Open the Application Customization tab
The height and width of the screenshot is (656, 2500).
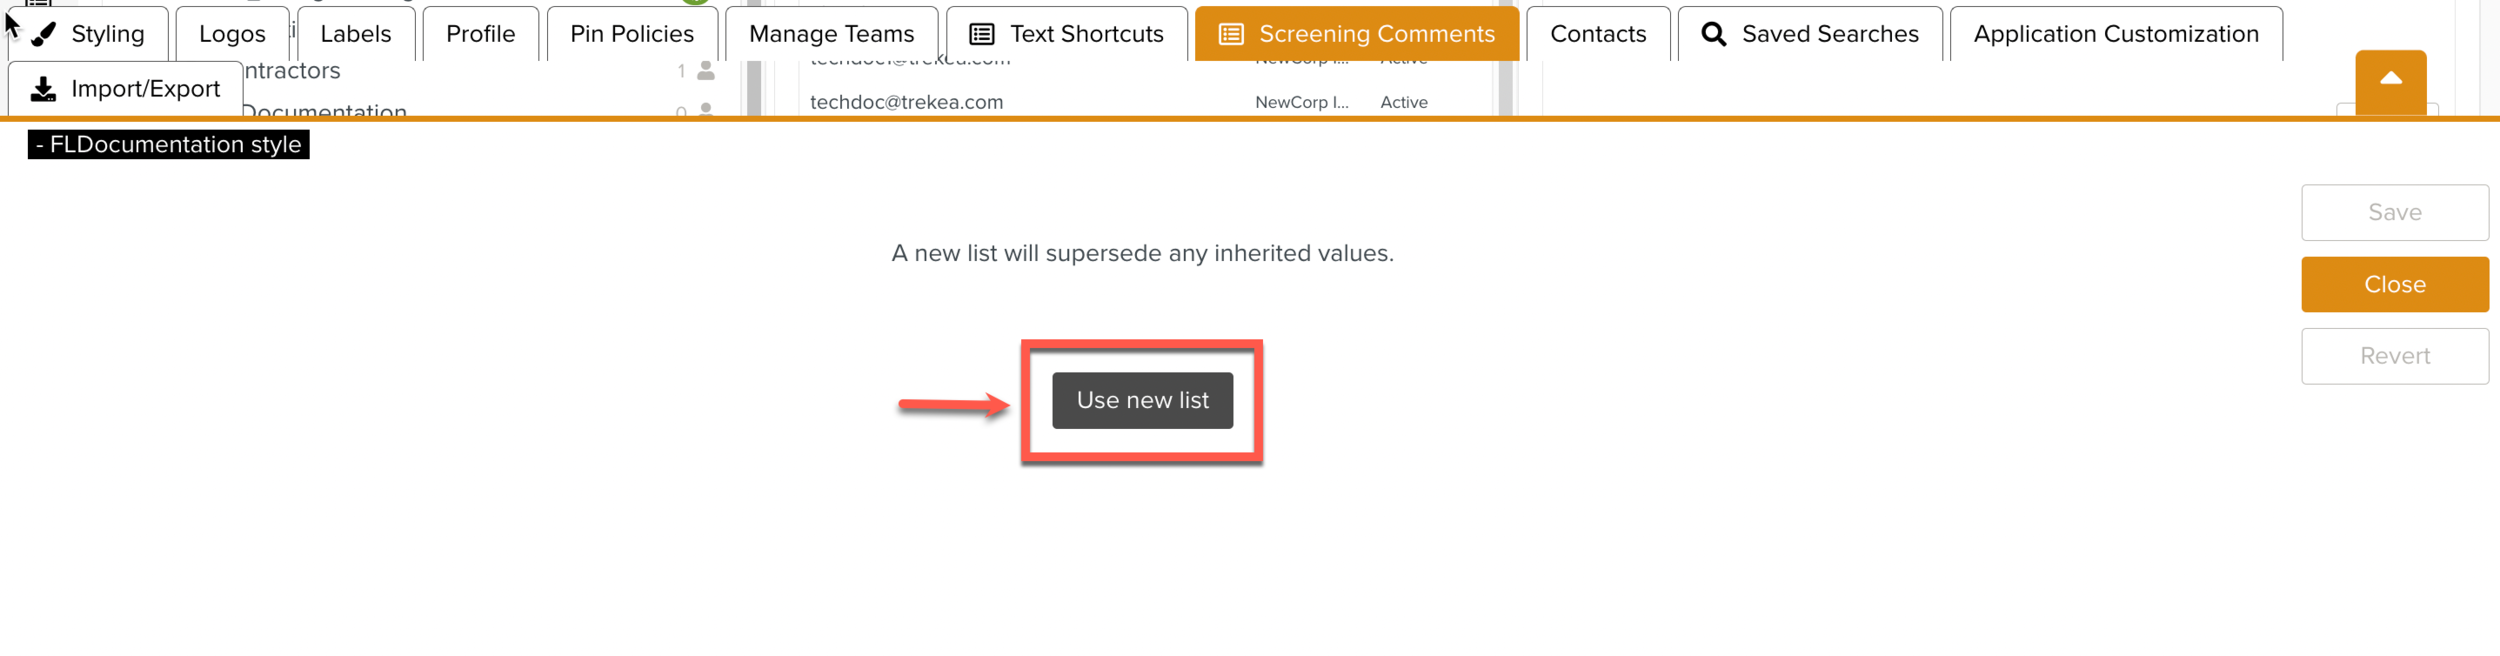[2115, 33]
